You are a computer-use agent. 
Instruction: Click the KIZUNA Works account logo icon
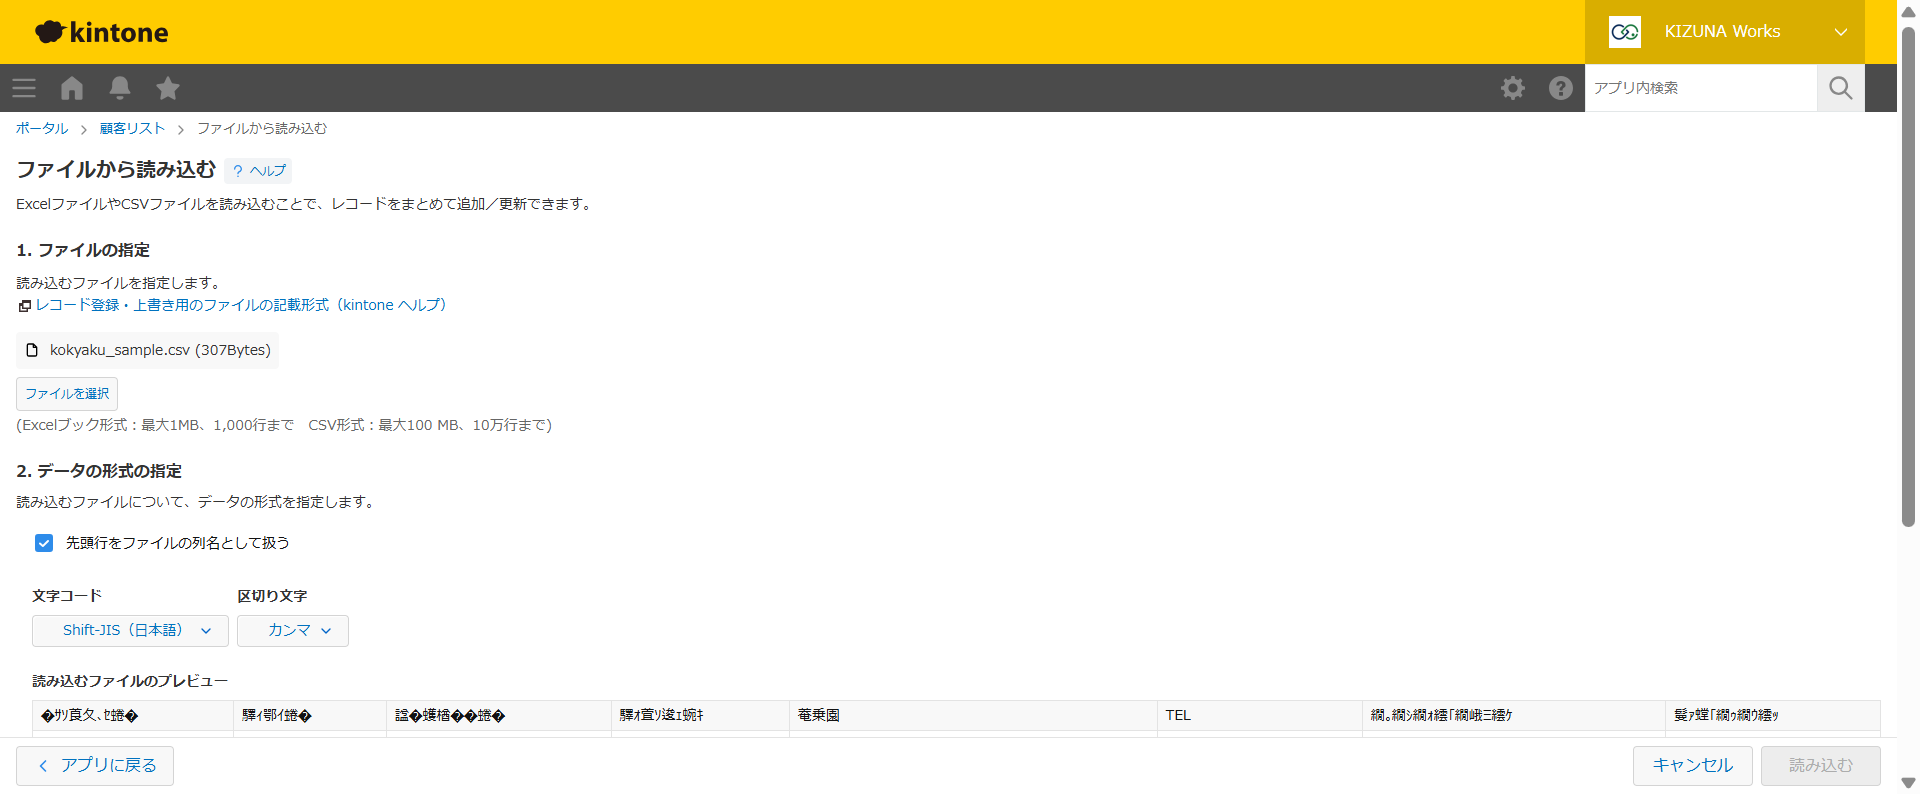pos(1625,32)
